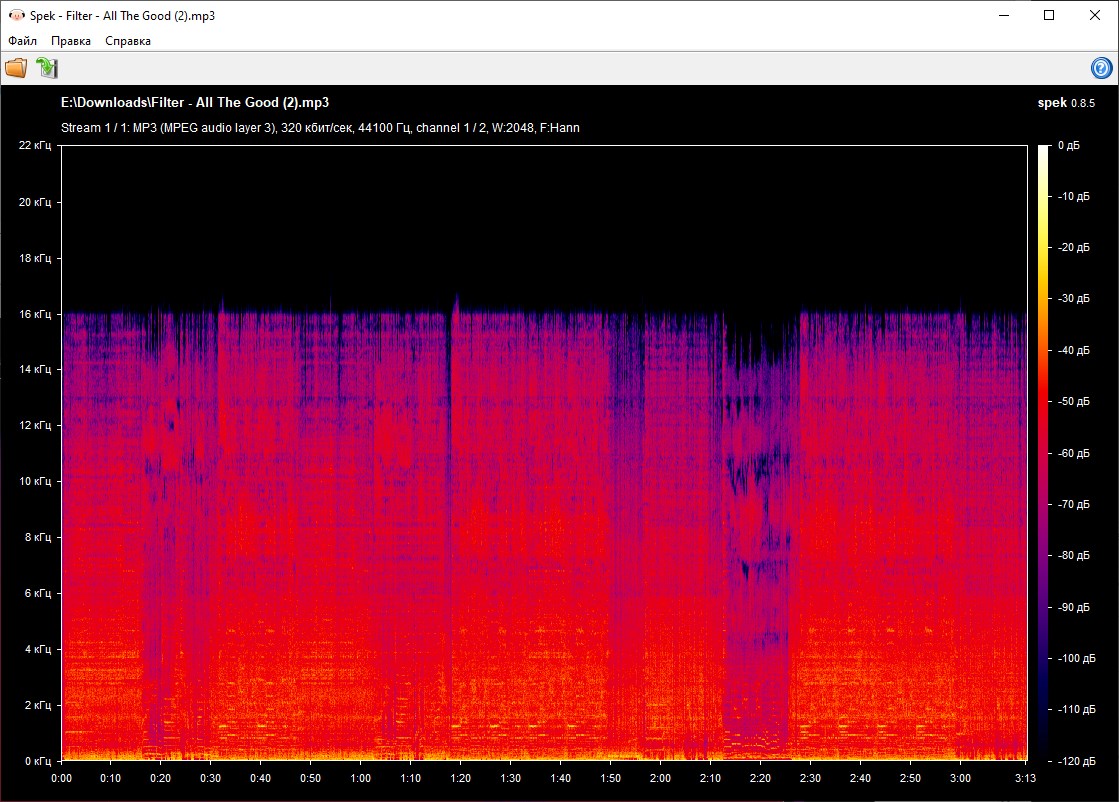The height and width of the screenshot is (802, 1119).
Task: Click the 16 кГц frequency axis label
Action: [x=34, y=314]
